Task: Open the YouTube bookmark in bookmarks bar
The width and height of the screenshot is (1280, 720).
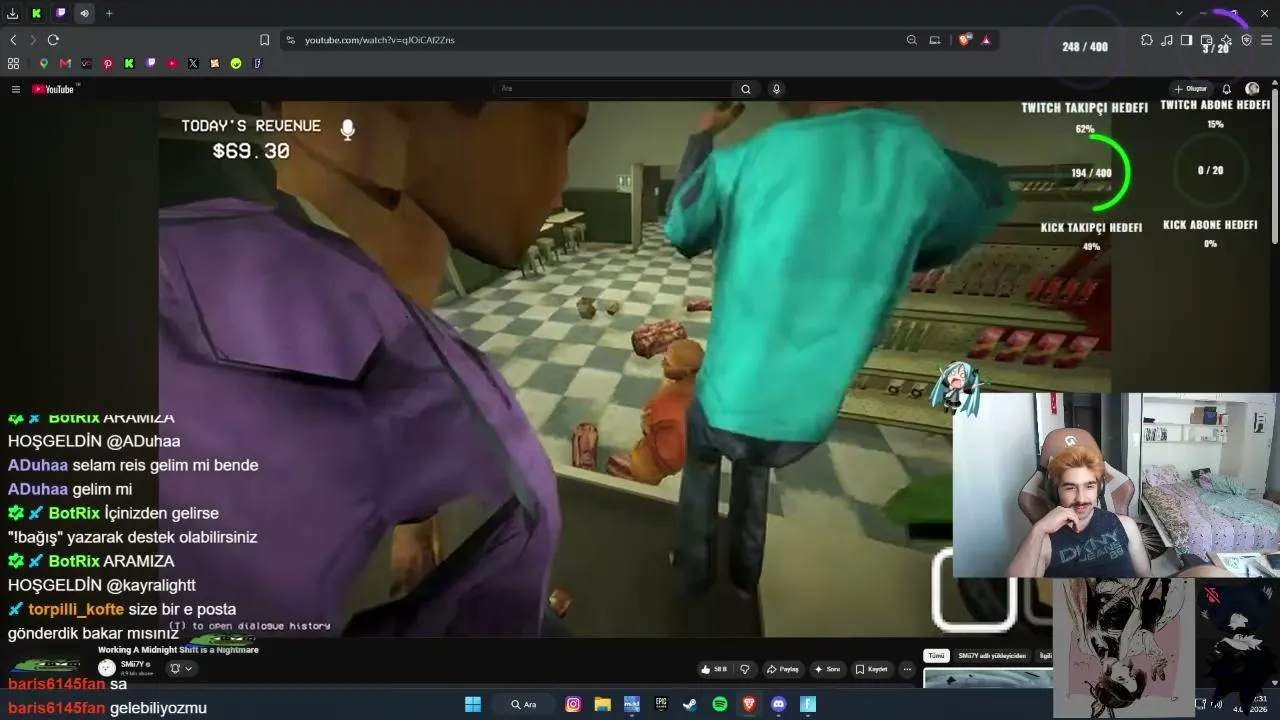Action: click(172, 63)
